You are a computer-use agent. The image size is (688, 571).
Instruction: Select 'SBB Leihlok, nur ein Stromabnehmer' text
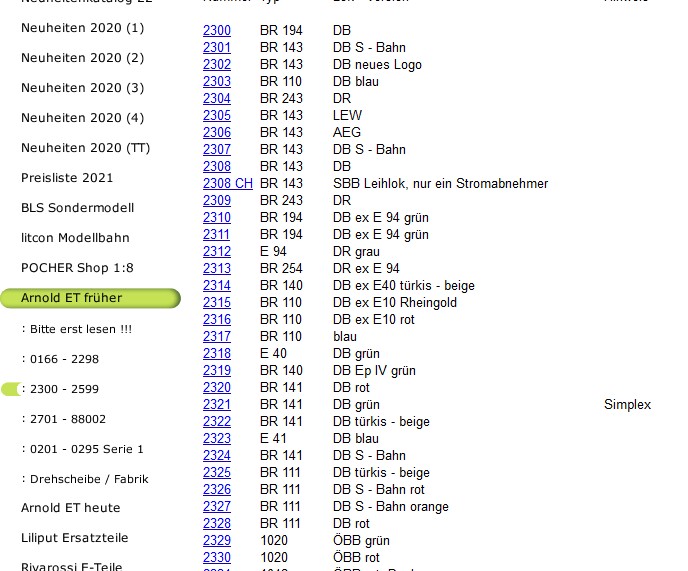441,183
